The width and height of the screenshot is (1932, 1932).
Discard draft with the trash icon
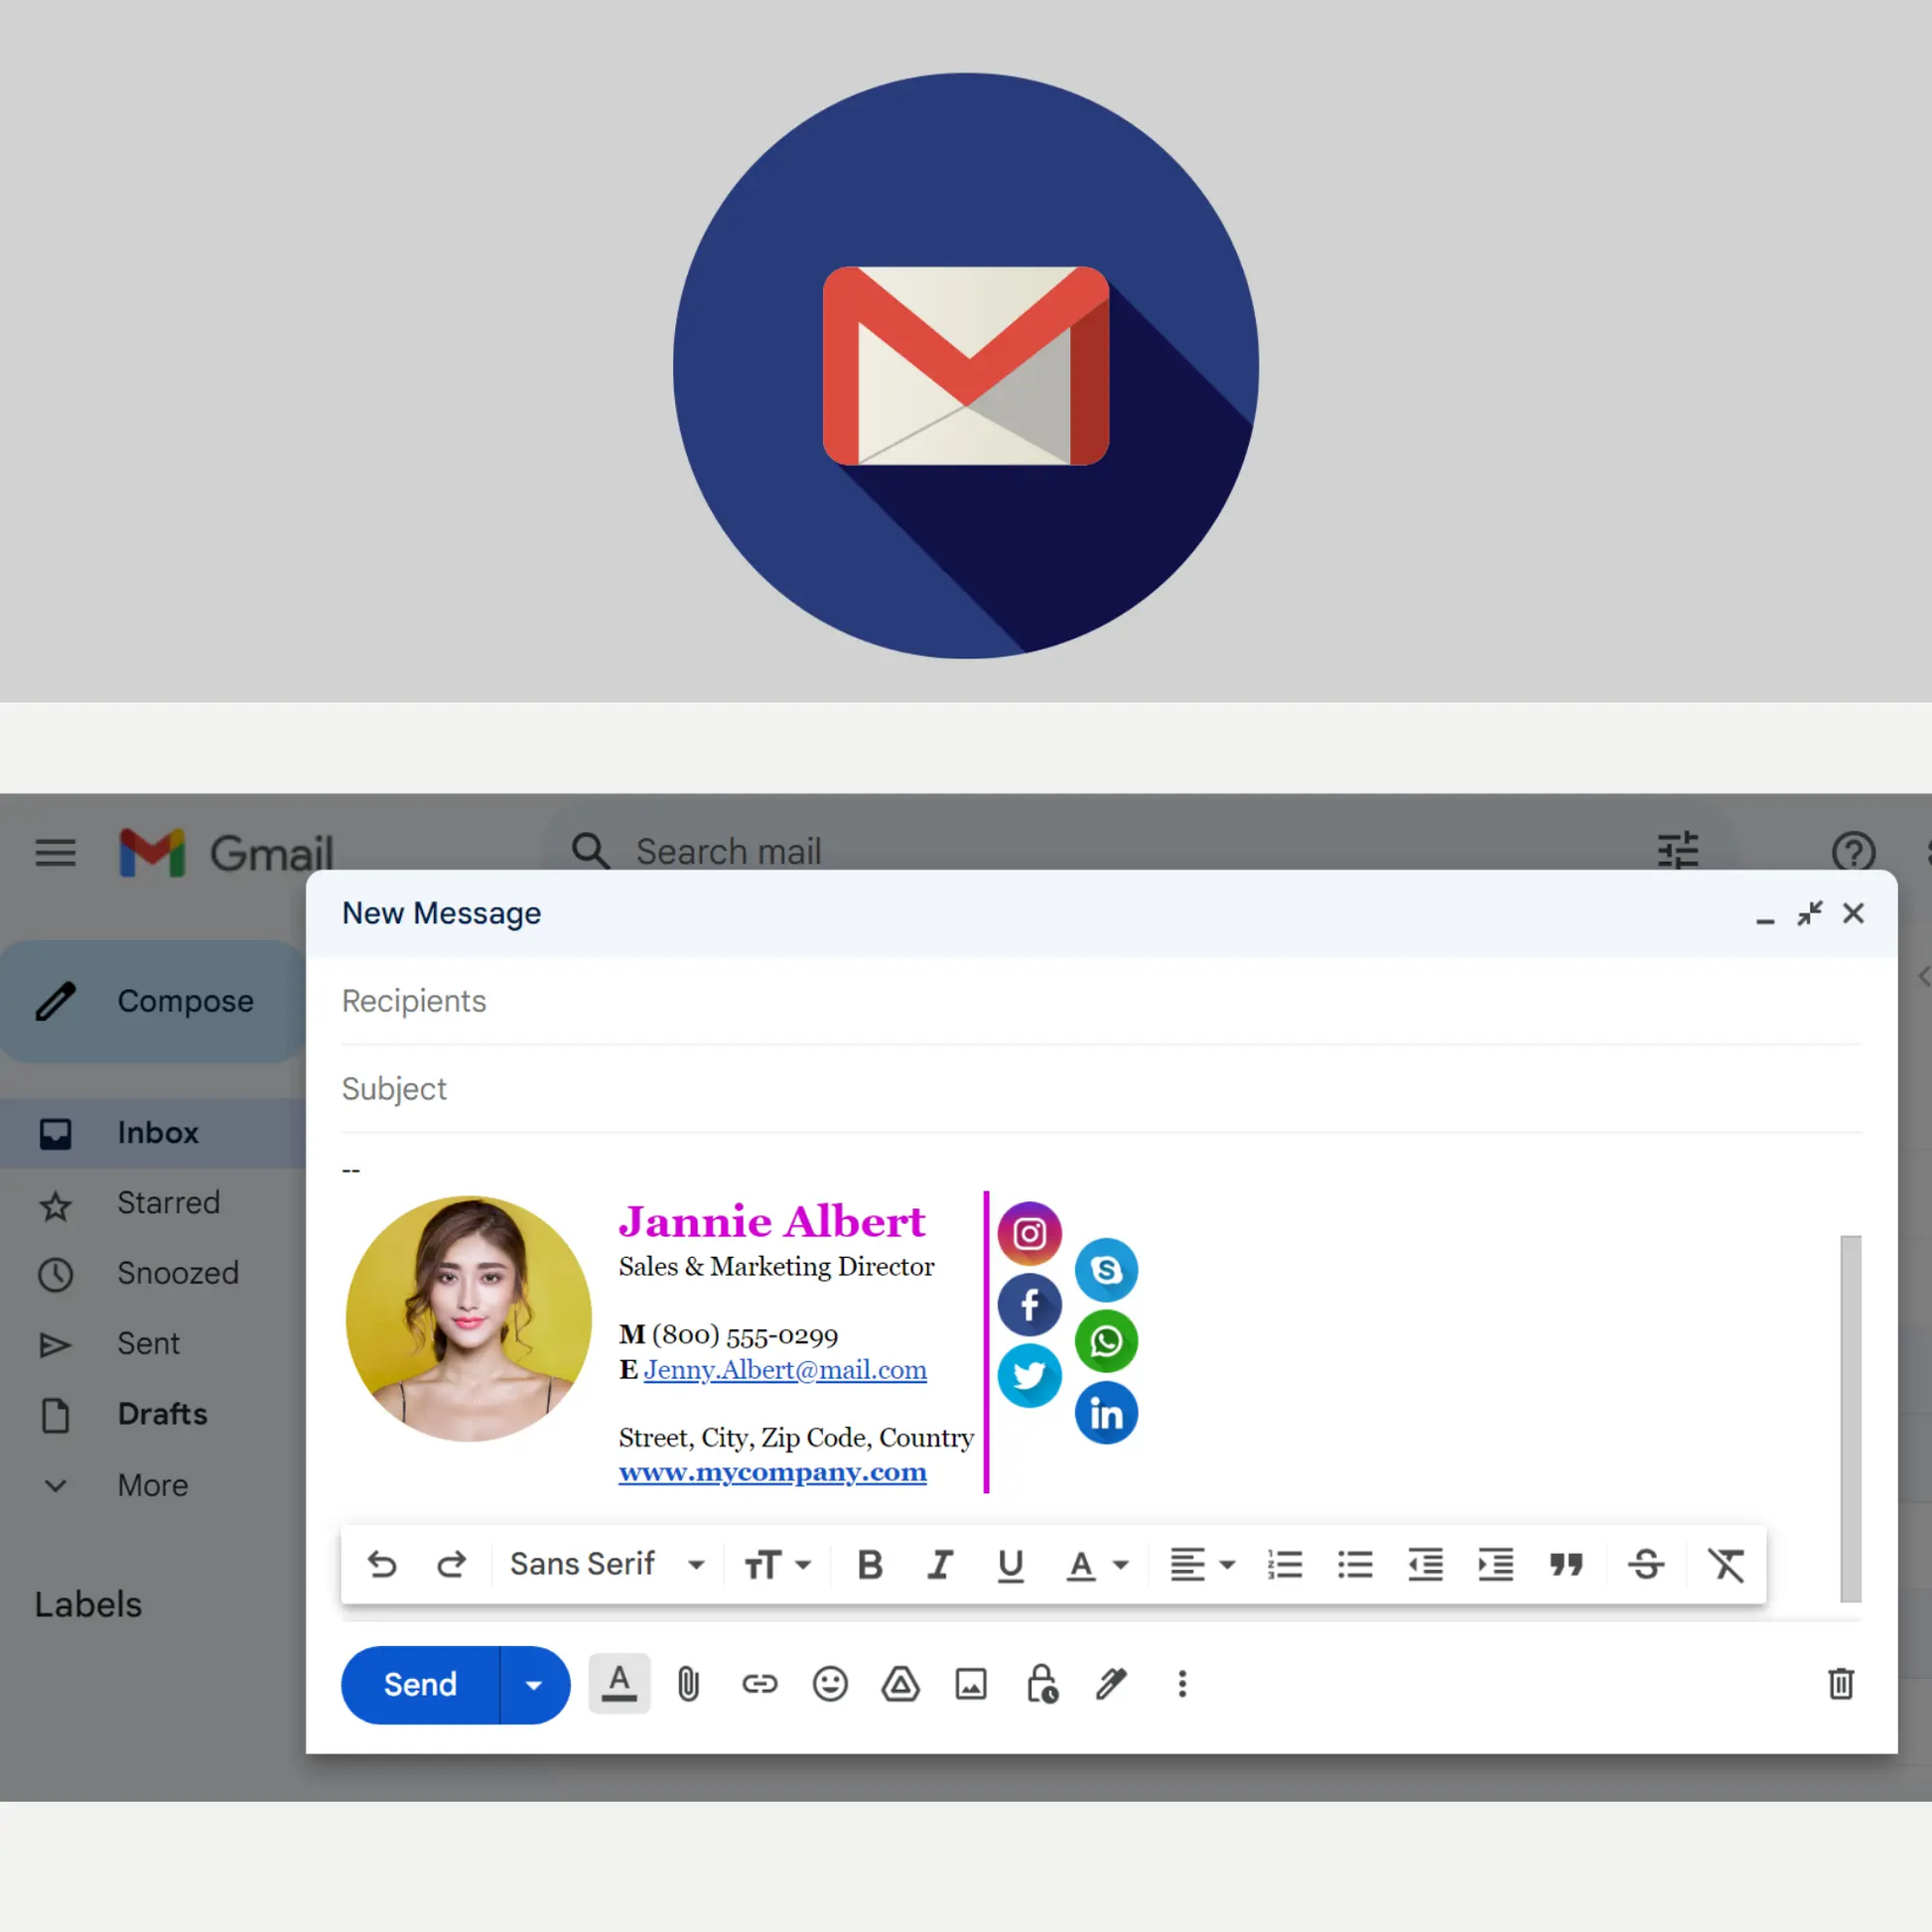pos(1840,1684)
